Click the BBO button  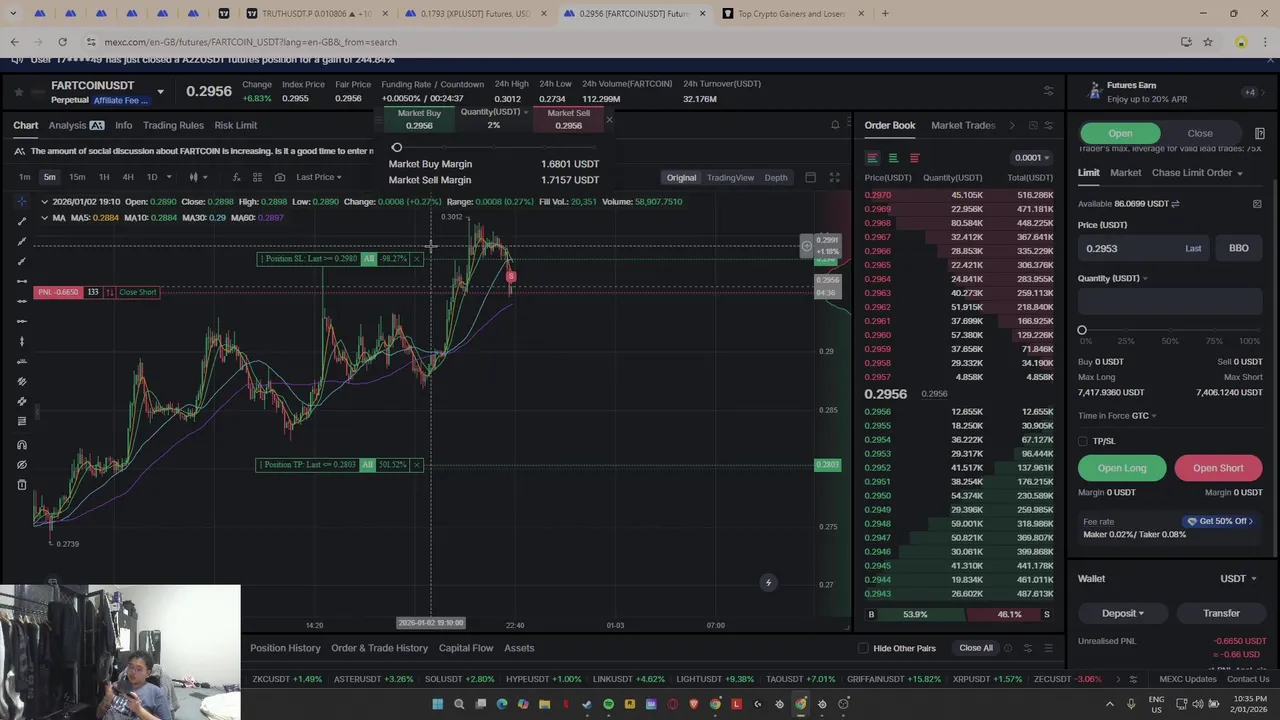click(x=1238, y=248)
